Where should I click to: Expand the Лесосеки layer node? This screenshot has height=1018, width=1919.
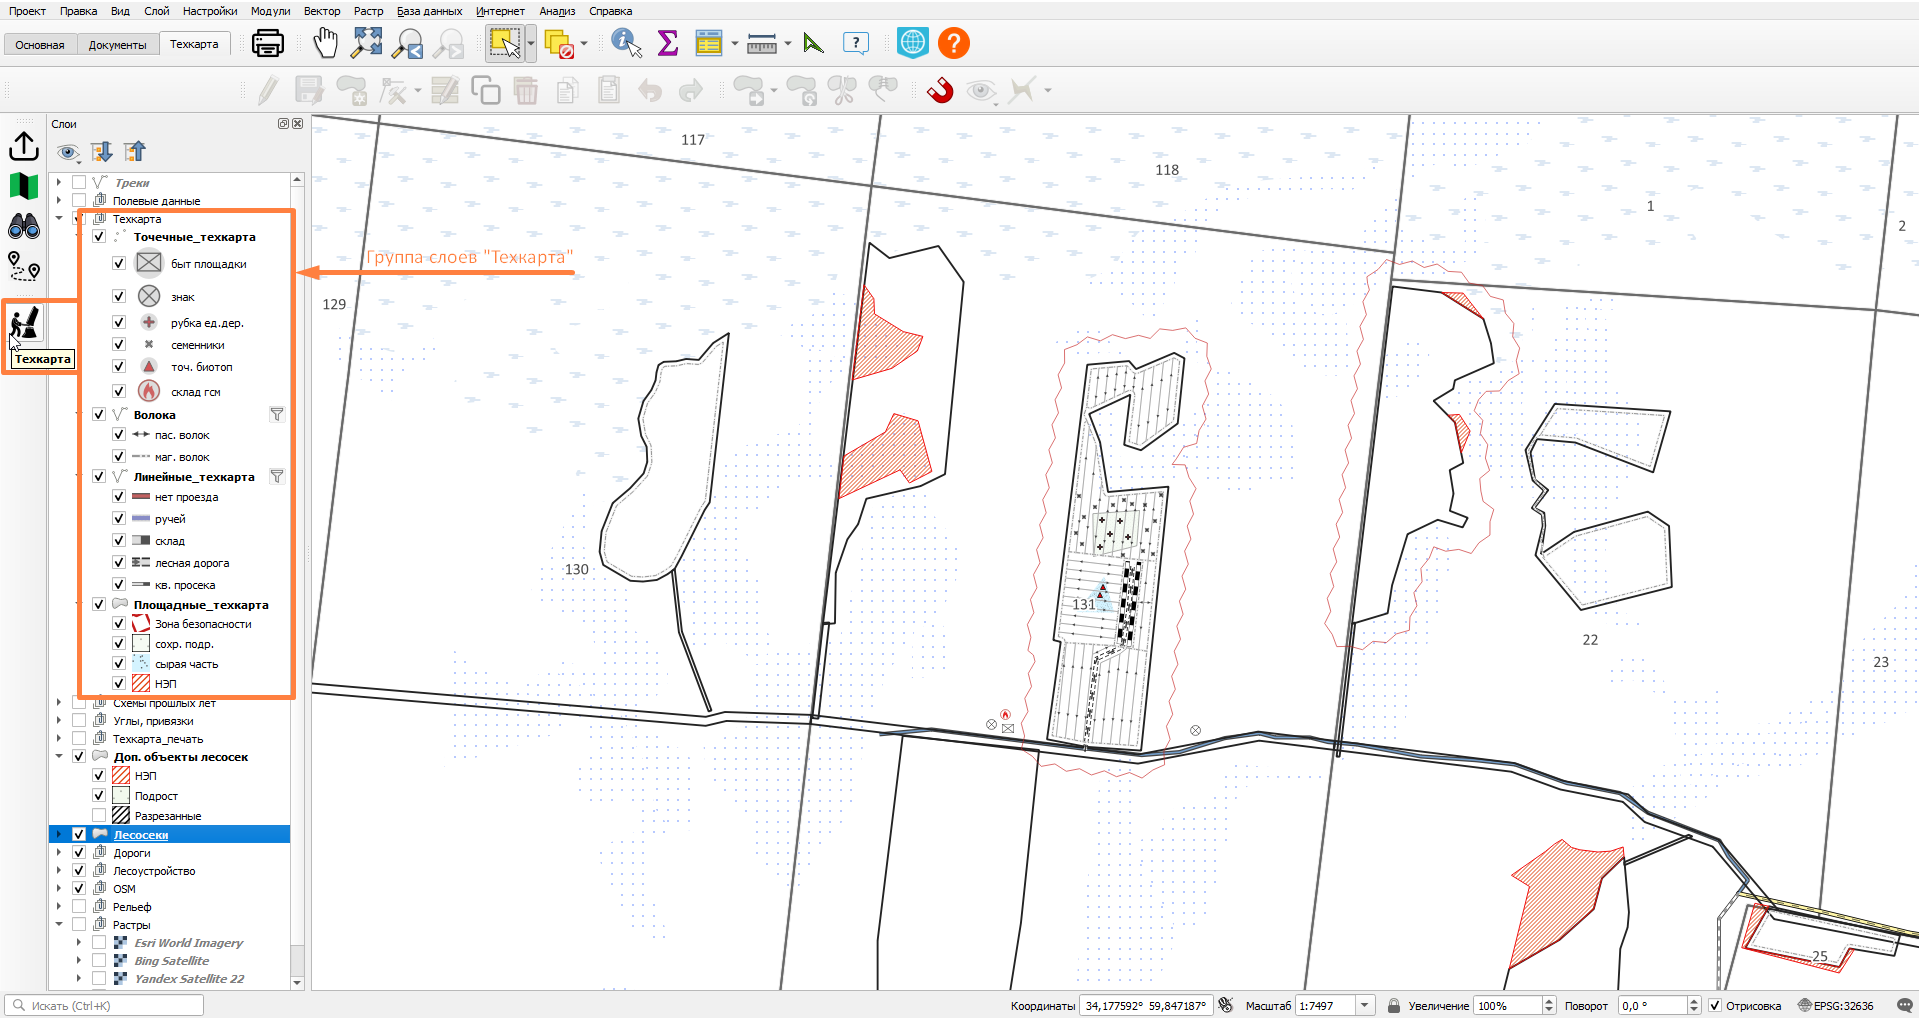tap(59, 834)
